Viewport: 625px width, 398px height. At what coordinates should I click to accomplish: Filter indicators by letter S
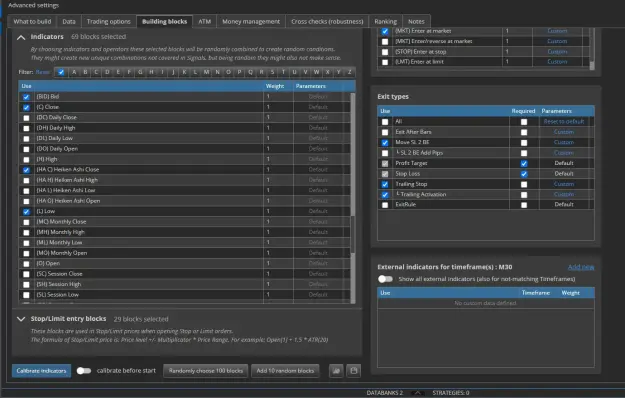click(x=272, y=72)
